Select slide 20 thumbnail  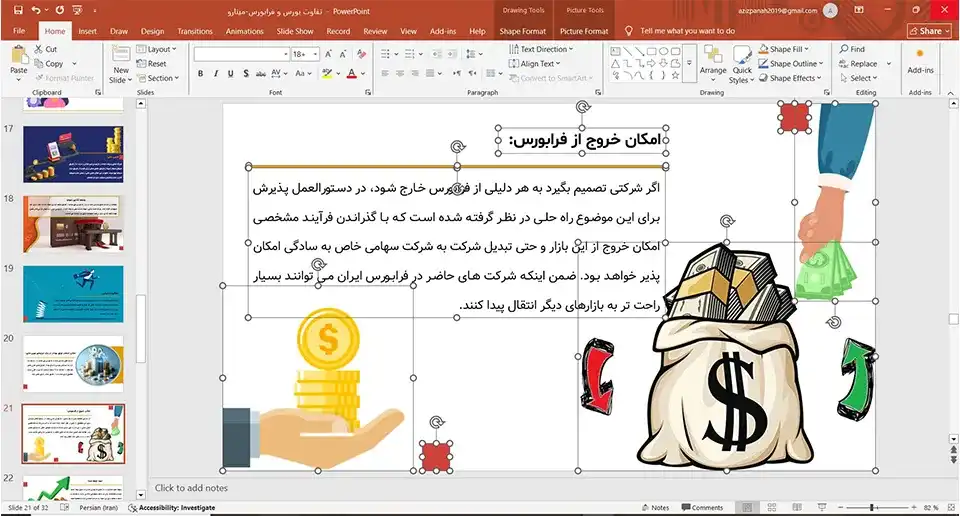[x=73, y=364]
